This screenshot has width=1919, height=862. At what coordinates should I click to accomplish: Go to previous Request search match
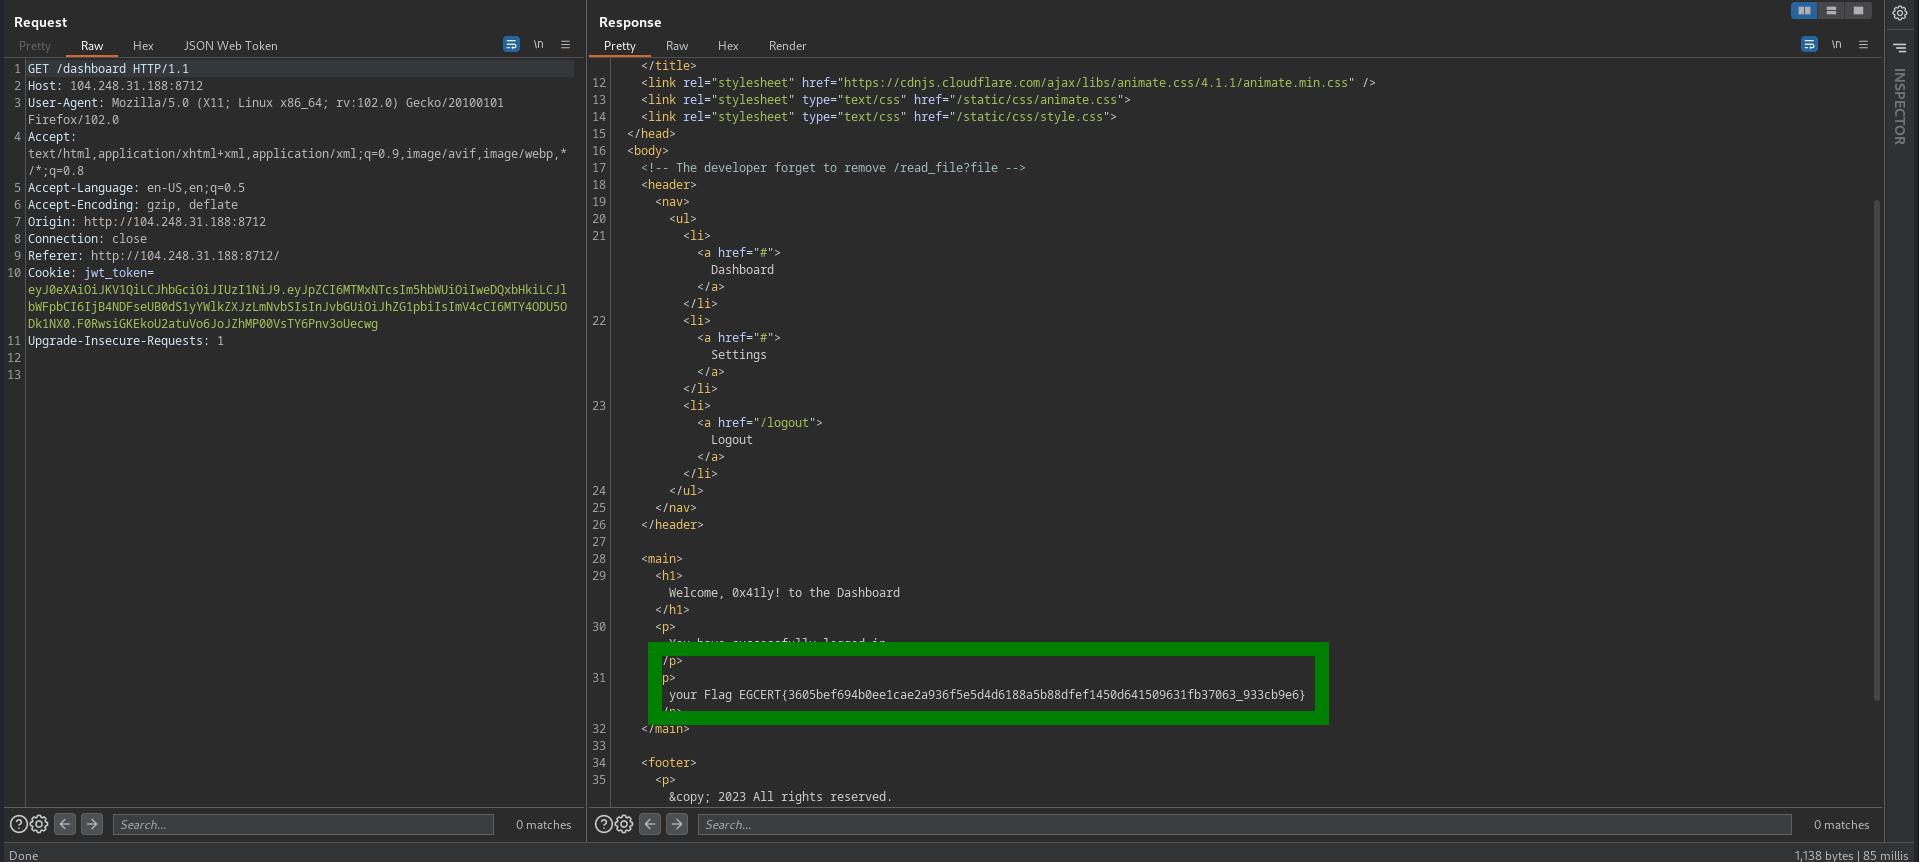[x=65, y=824]
